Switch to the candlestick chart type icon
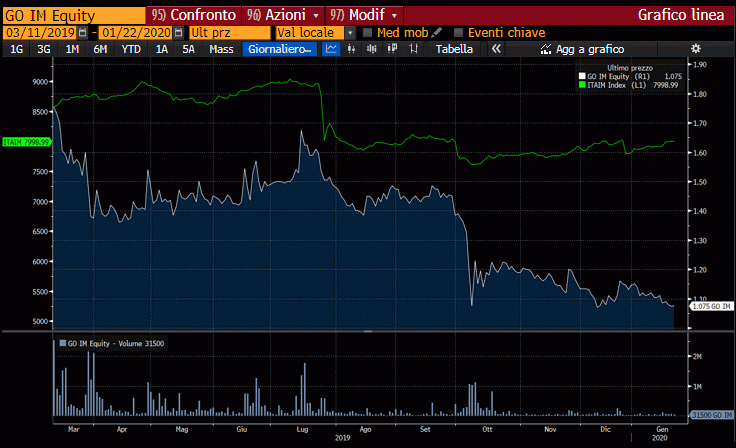This screenshot has height=448, width=736. 372,49
